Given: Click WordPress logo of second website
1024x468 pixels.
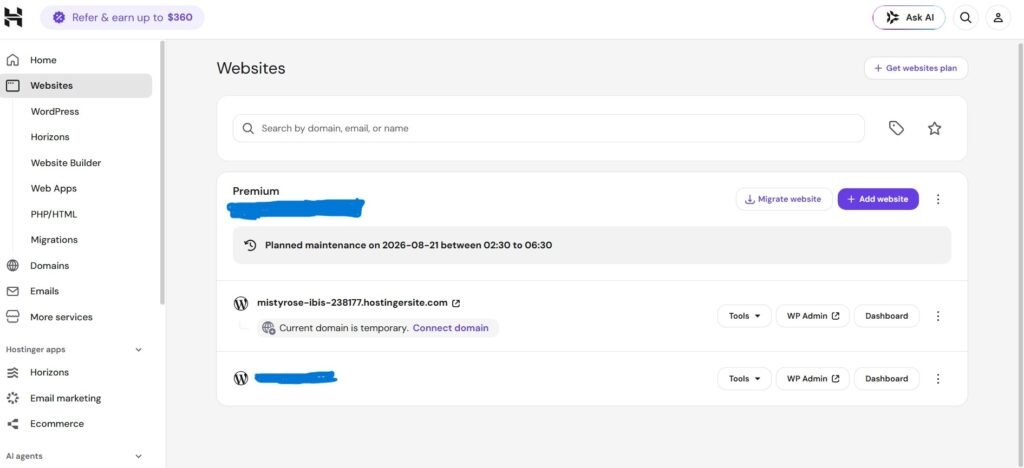Looking at the screenshot, I should (241, 378).
